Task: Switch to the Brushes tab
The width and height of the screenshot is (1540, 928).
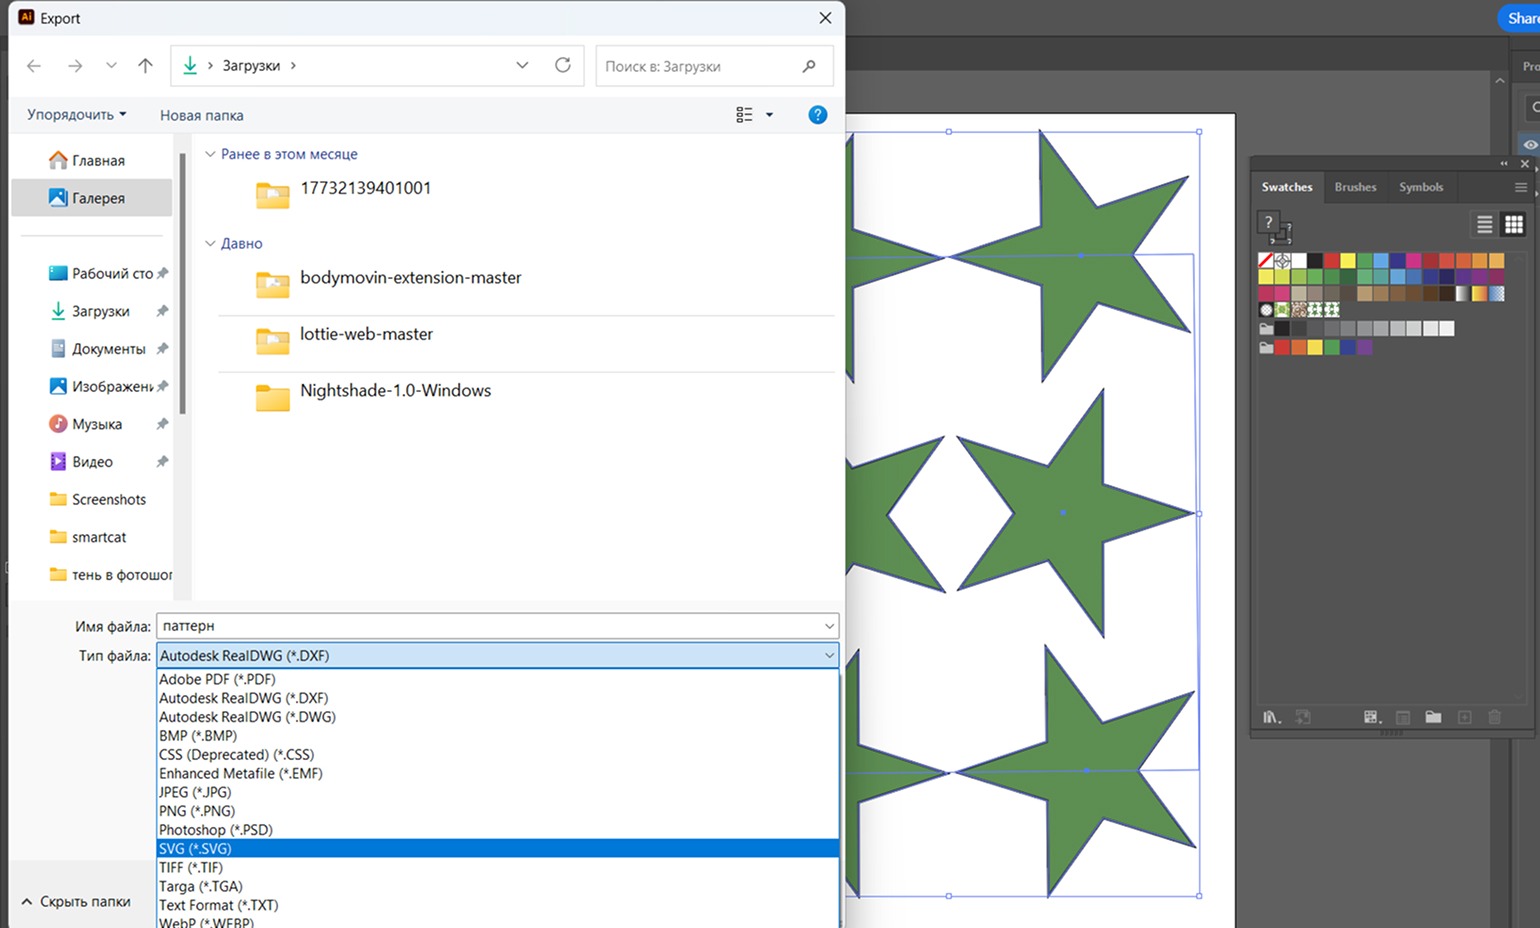Action: (x=1355, y=187)
